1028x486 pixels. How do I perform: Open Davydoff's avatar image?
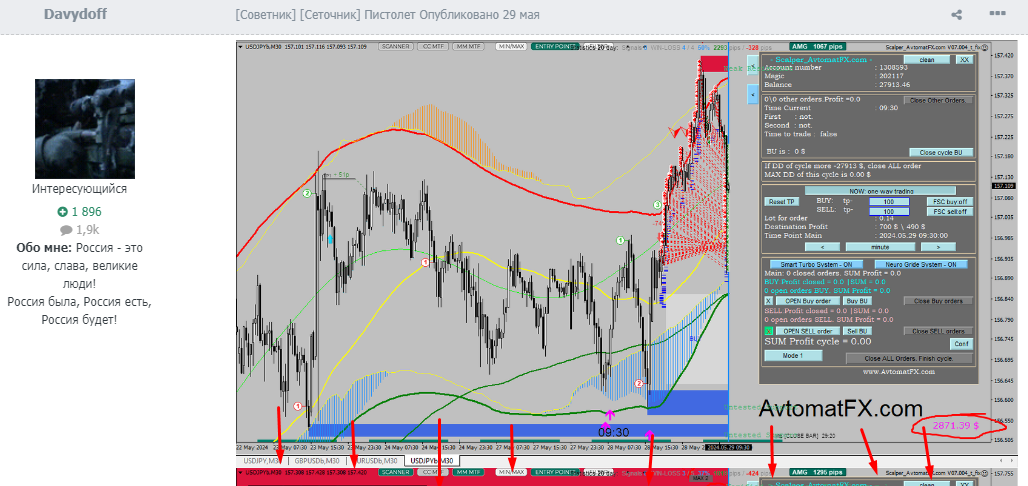tap(85, 129)
